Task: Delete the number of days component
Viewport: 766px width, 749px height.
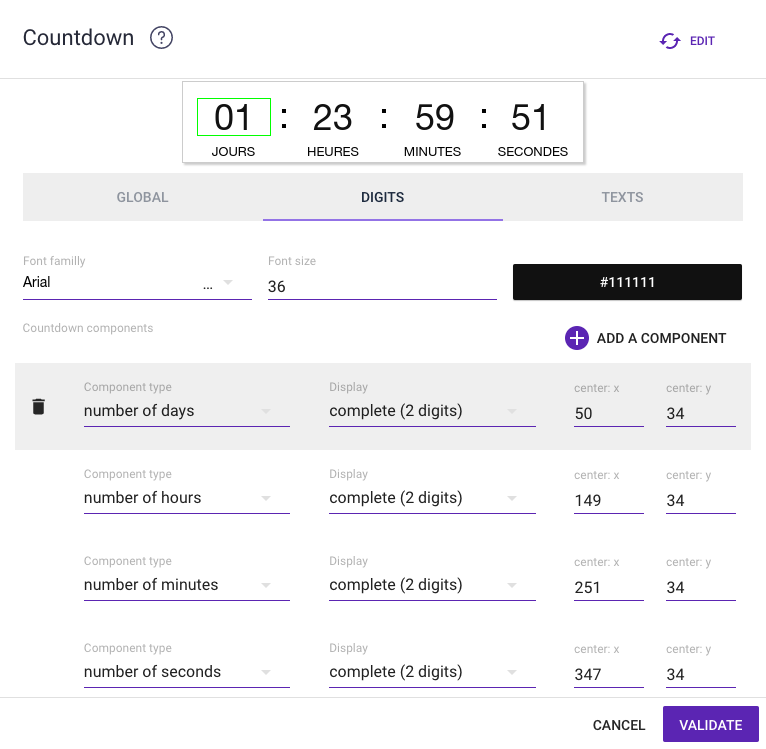Action: [x=38, y=406]
